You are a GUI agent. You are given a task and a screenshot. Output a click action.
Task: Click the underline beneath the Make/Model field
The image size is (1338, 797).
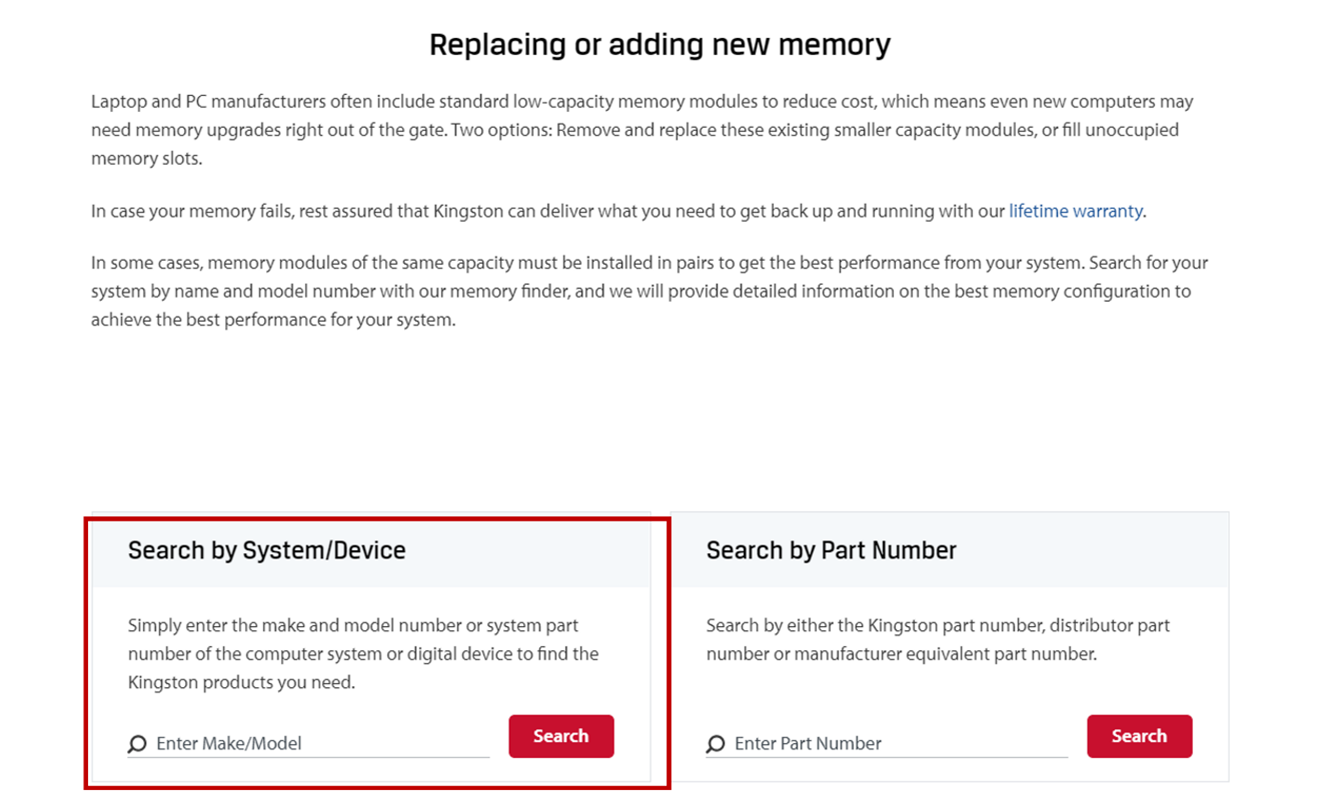click(x=308, y=757)
